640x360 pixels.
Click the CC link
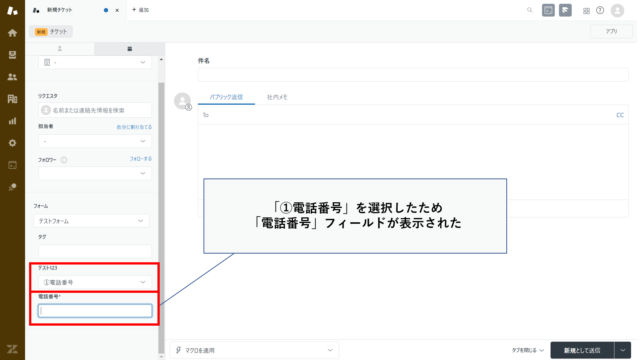coord(620,115)
